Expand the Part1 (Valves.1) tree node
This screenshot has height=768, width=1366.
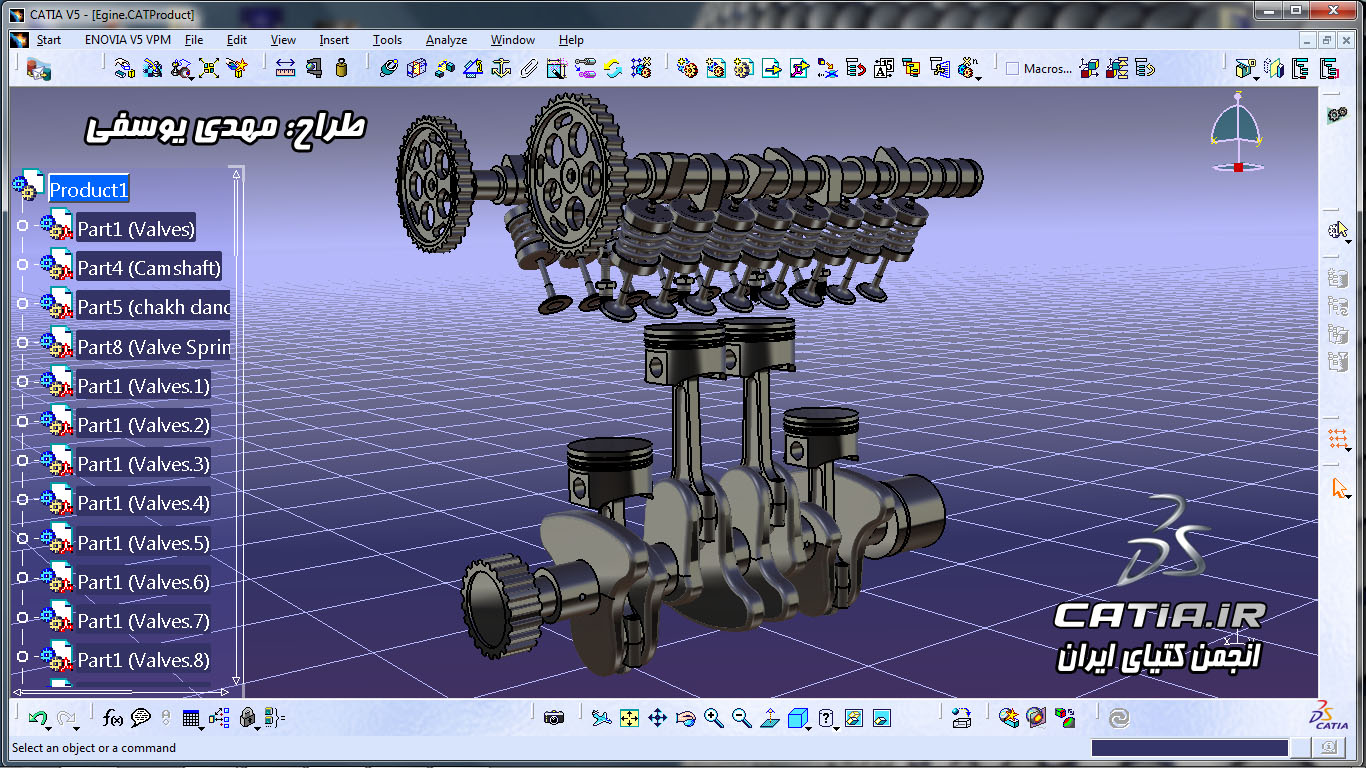point(23,382)
